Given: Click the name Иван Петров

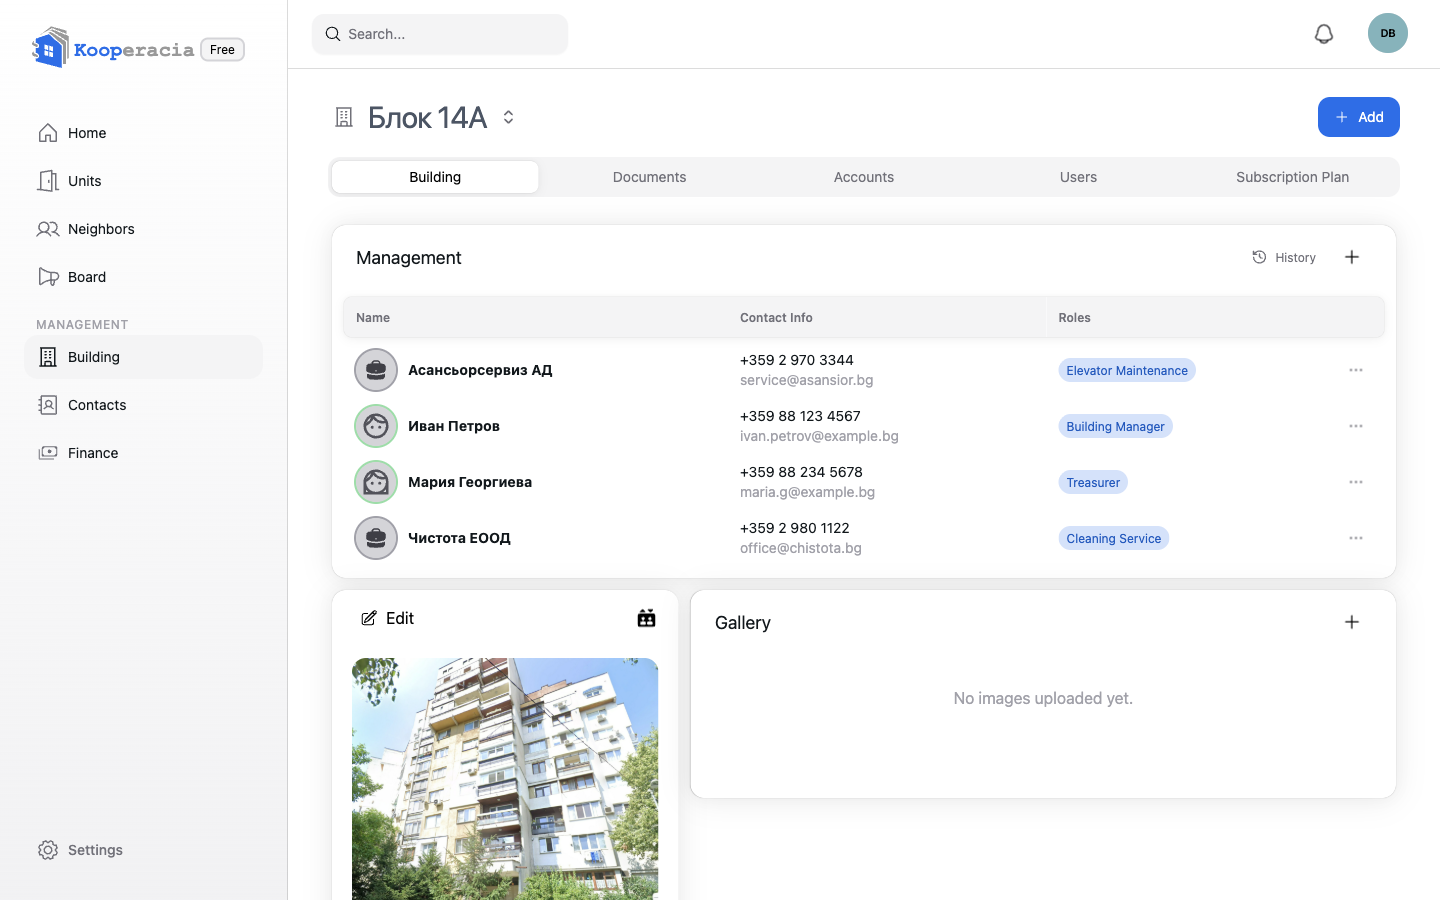Looking at the screenshot, I should [454, 426].
